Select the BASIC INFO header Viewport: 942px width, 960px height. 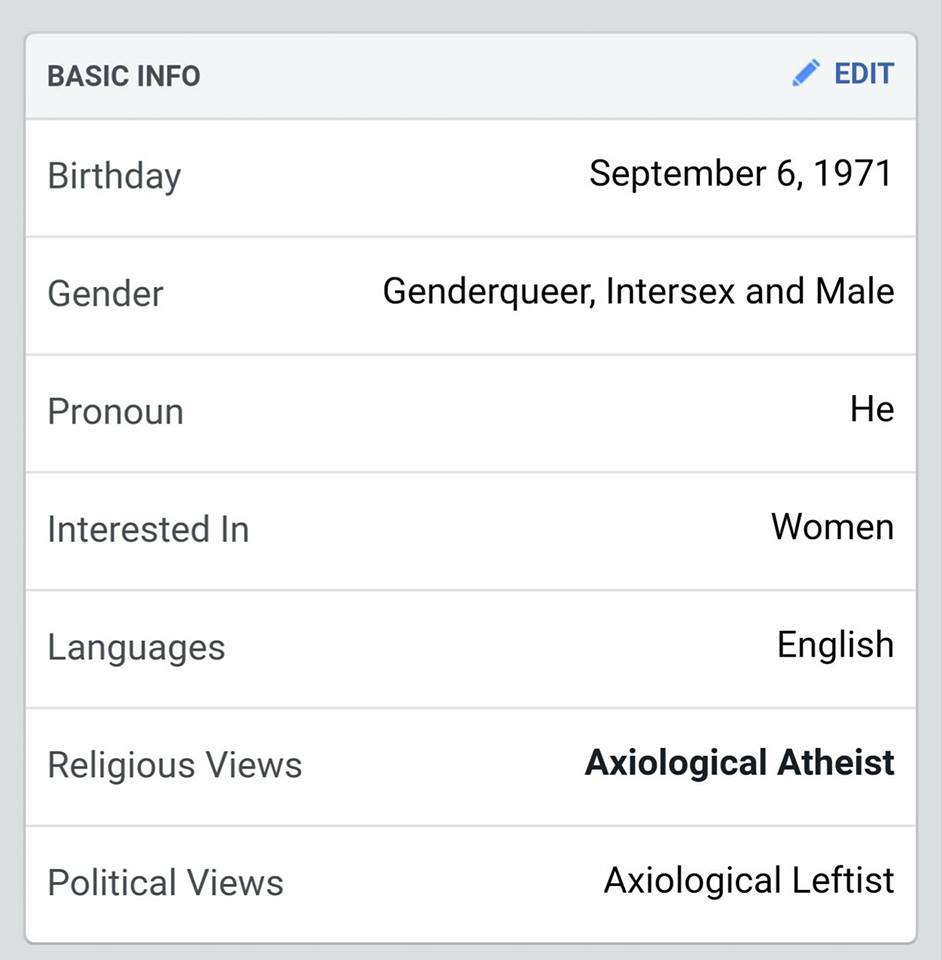[124, 77]
